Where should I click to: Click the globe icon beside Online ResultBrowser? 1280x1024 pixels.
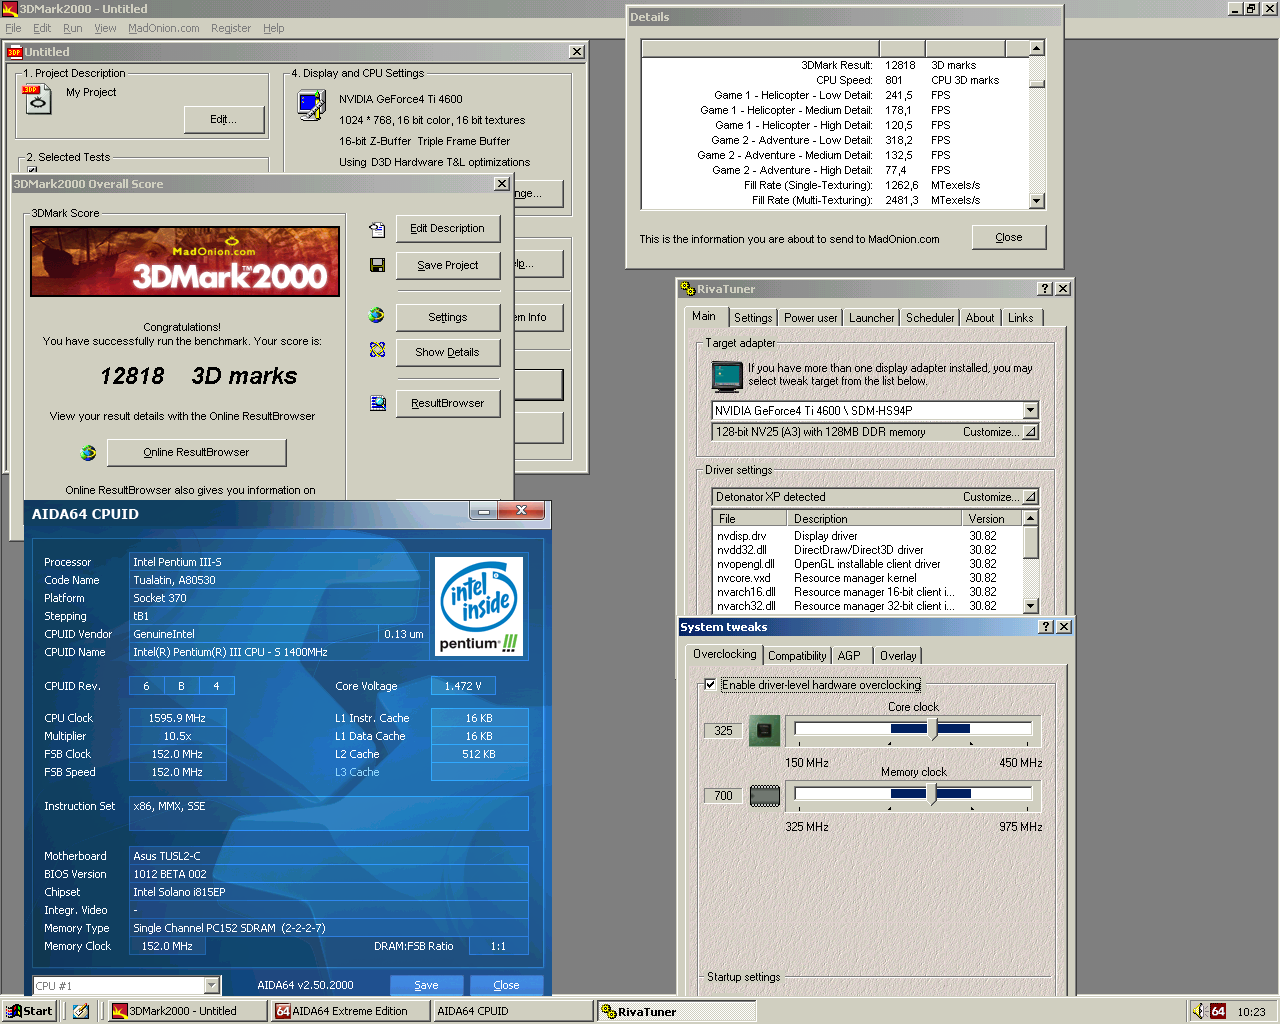click(x=88, y=453)
